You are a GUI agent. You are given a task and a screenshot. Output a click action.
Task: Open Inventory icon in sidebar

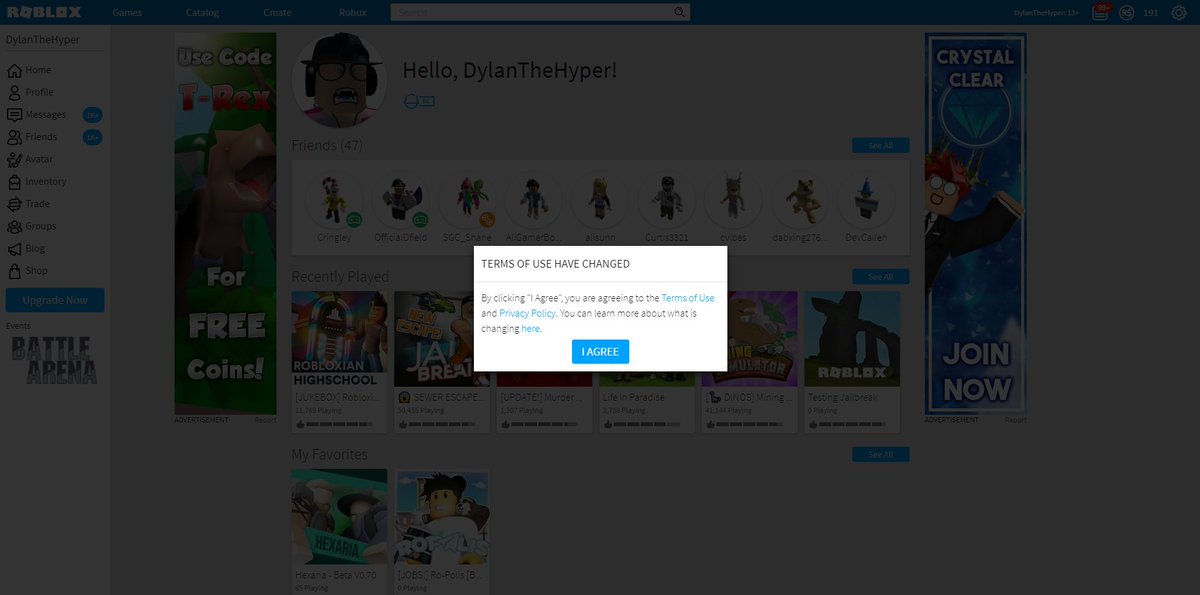pos(14,182)
